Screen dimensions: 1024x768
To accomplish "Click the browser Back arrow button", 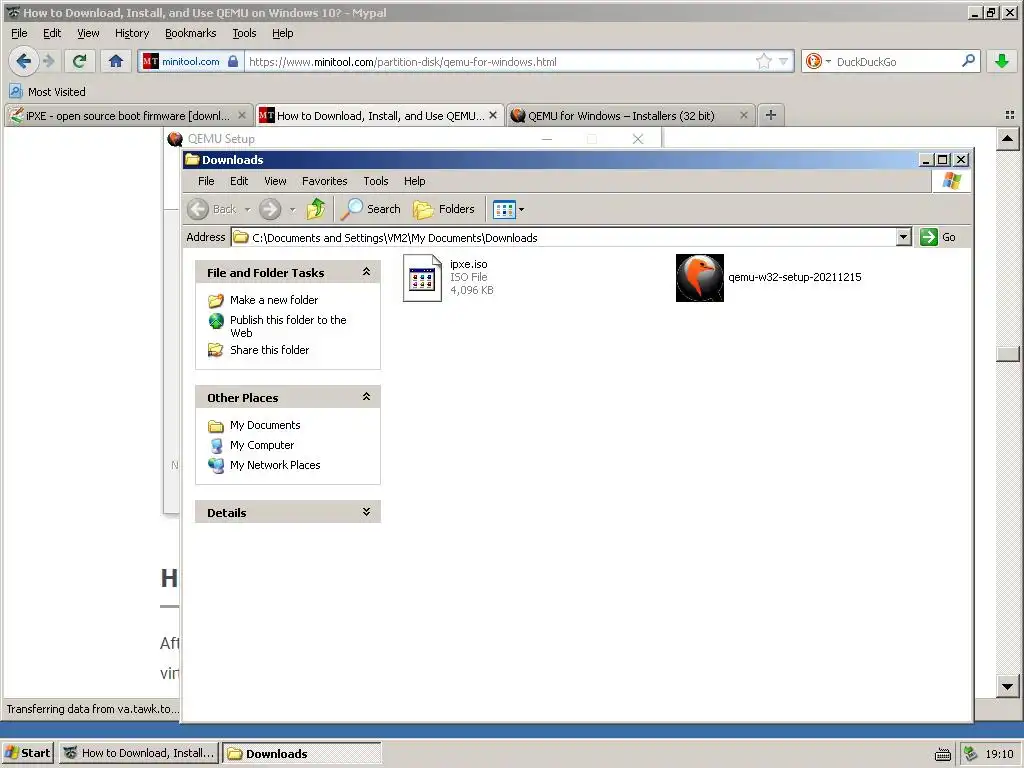I will 24,61.
